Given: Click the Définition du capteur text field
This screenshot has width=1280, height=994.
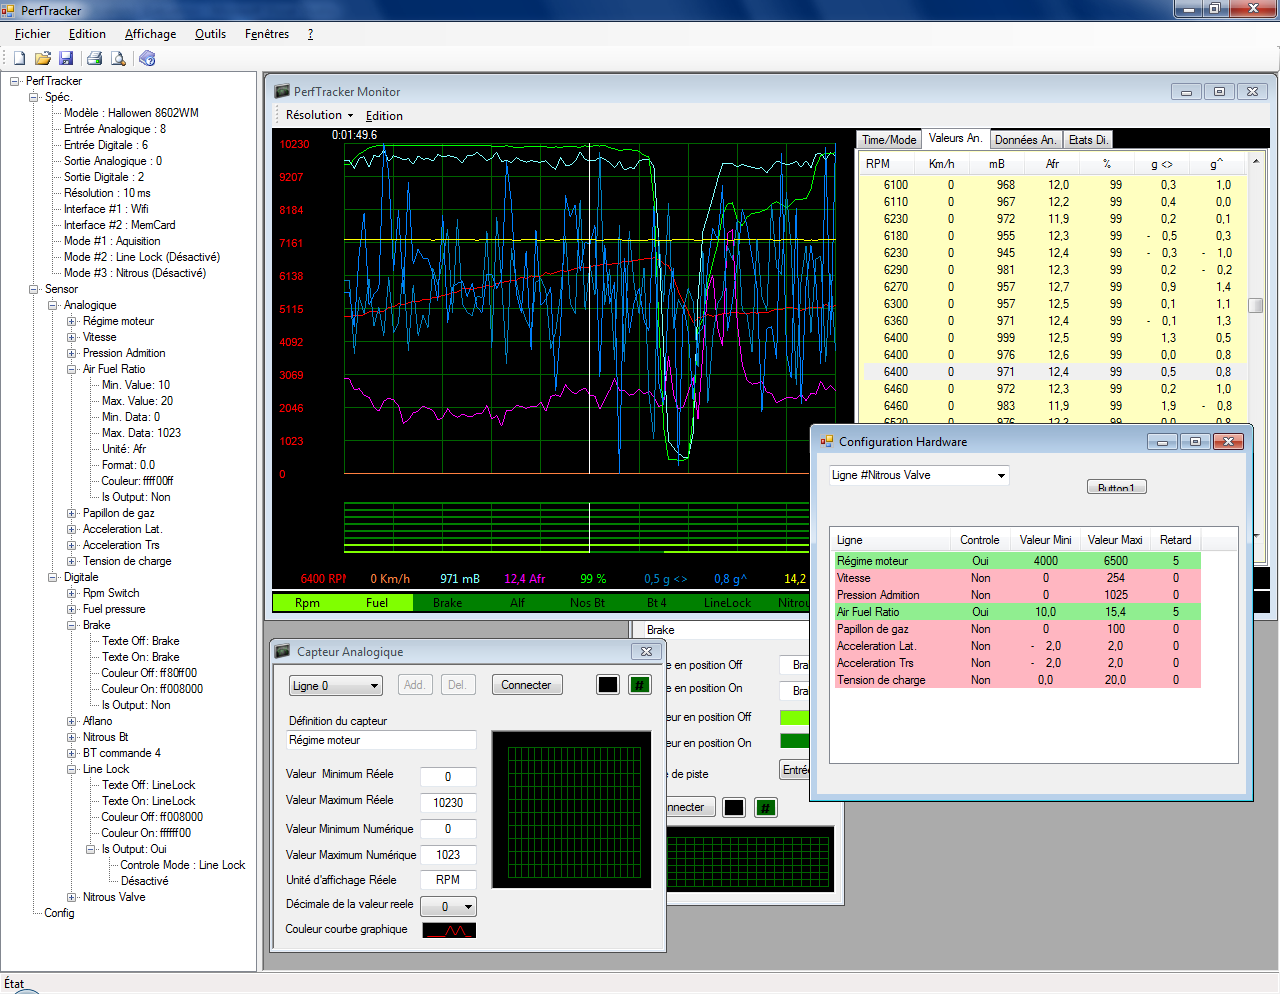Looking at the screenshot, I should pos(381,740).
